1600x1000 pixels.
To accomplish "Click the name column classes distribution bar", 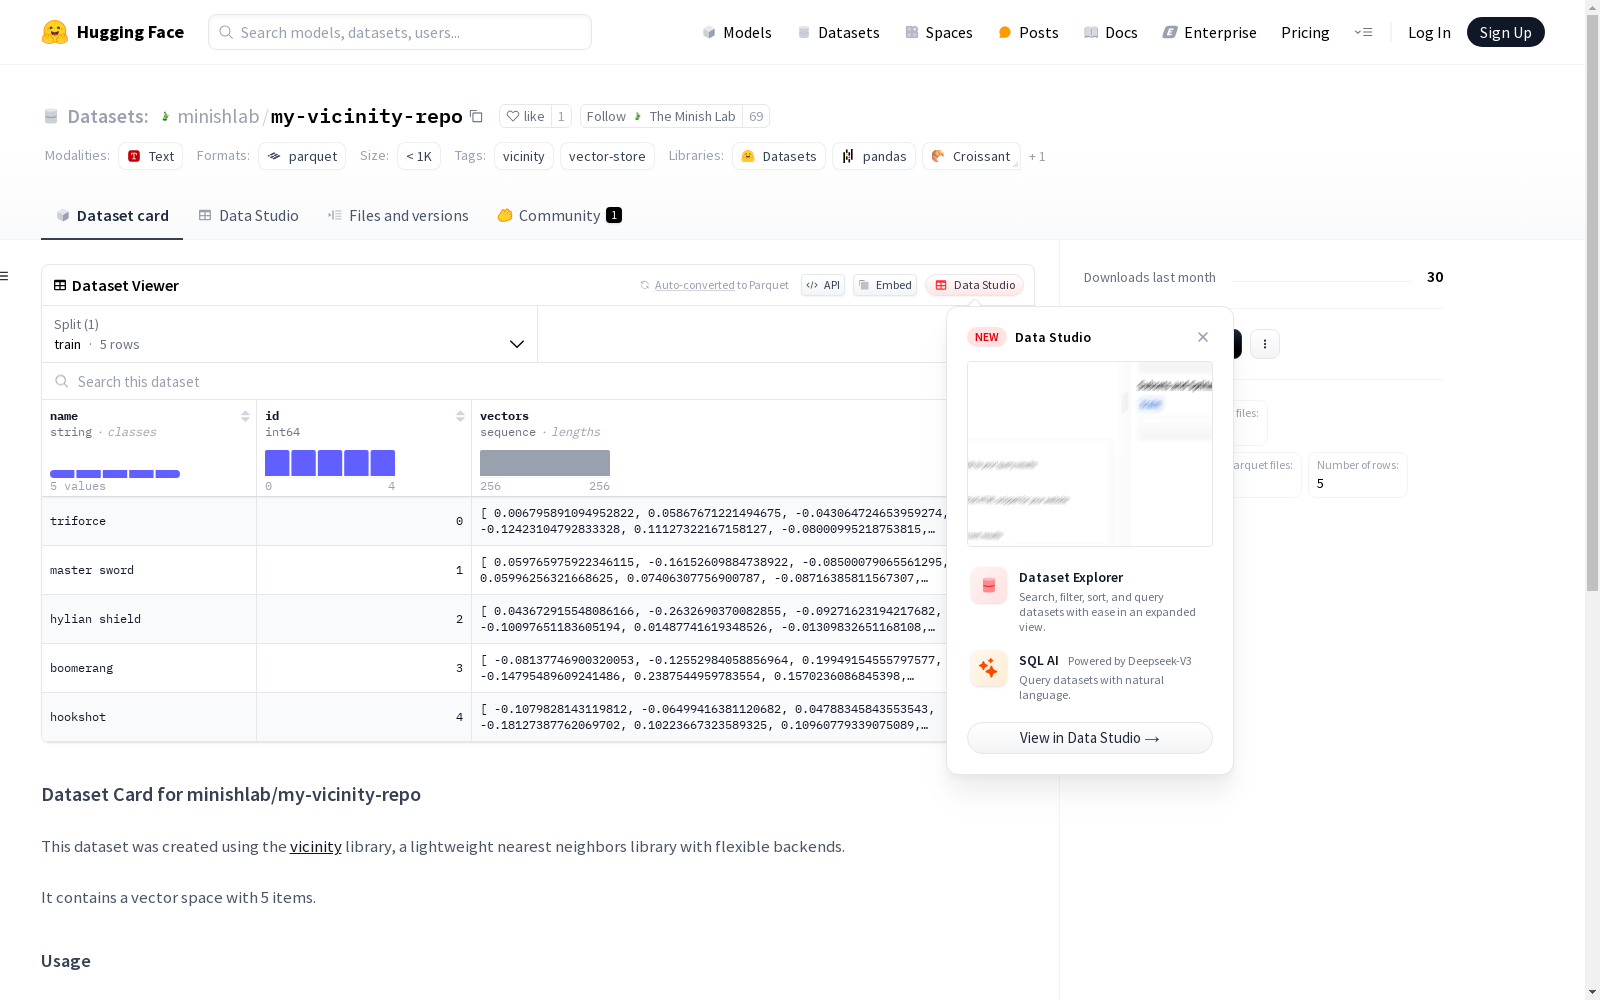I will [x=115, y=474].
